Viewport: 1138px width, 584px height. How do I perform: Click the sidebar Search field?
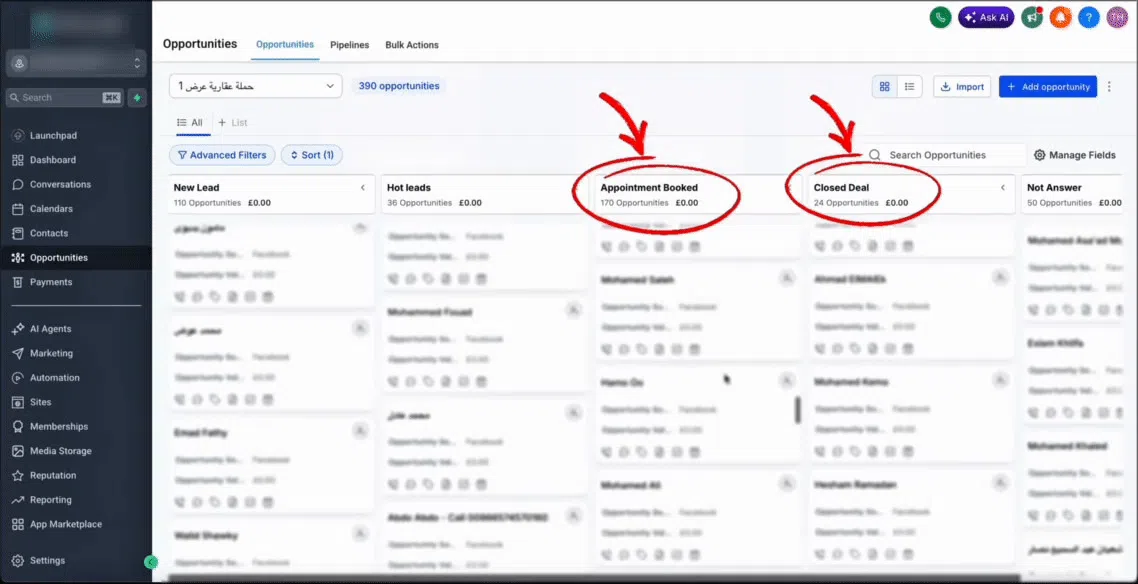point(65,97)
